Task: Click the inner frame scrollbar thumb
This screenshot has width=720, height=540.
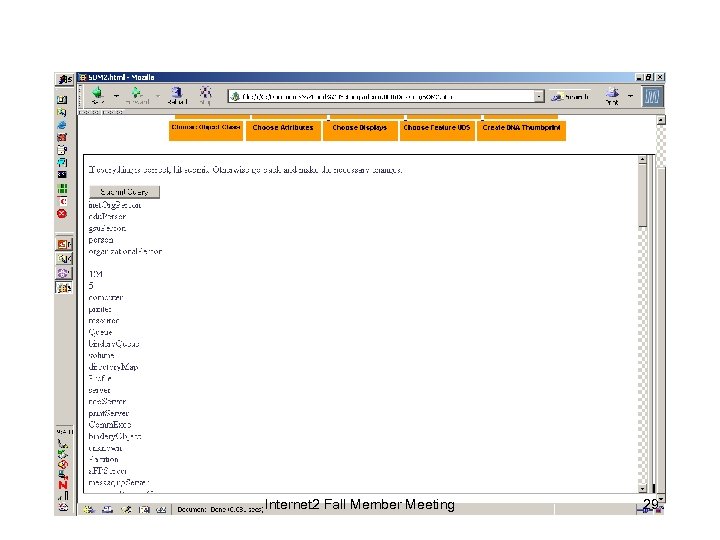Action: click(x=642, y=196)
